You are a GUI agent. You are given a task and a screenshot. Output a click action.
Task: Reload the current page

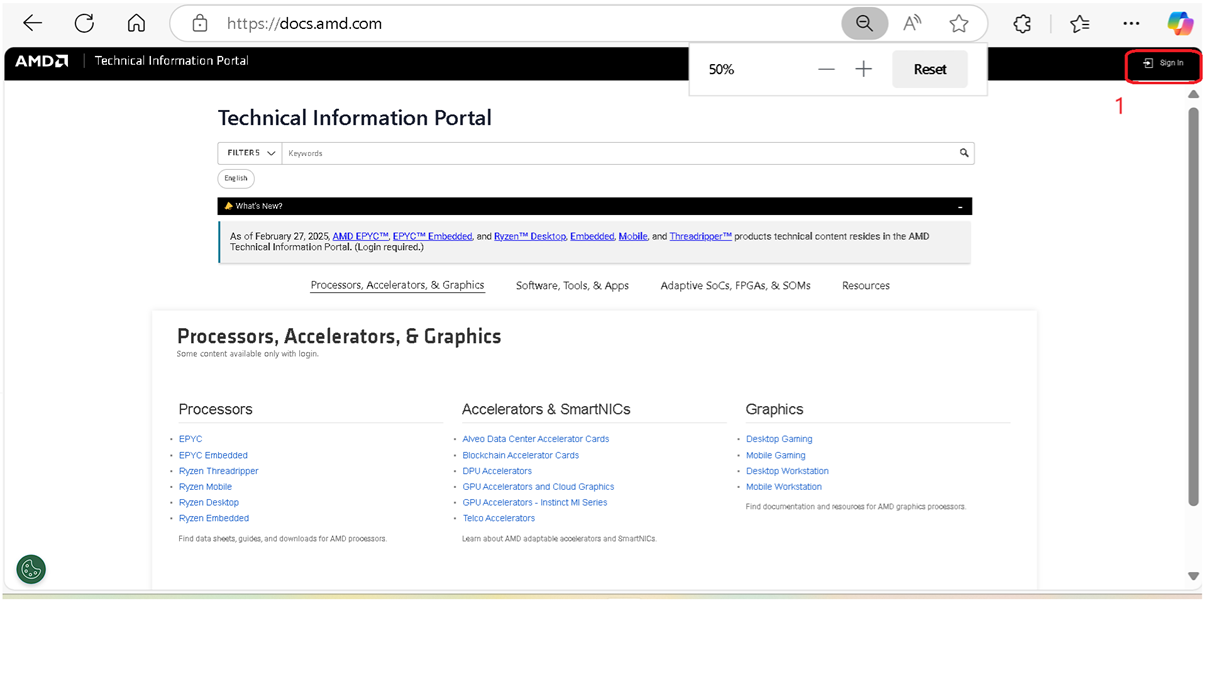tap(84, 23)
